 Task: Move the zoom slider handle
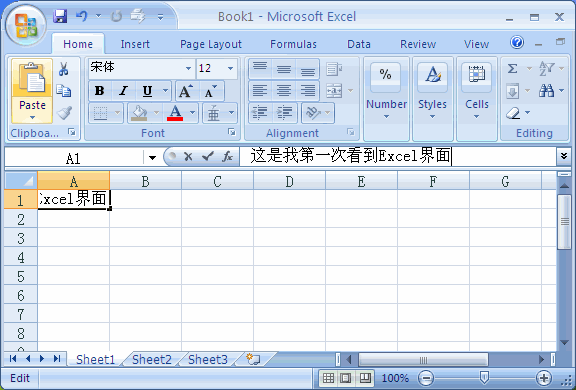[x=484, y=377]
